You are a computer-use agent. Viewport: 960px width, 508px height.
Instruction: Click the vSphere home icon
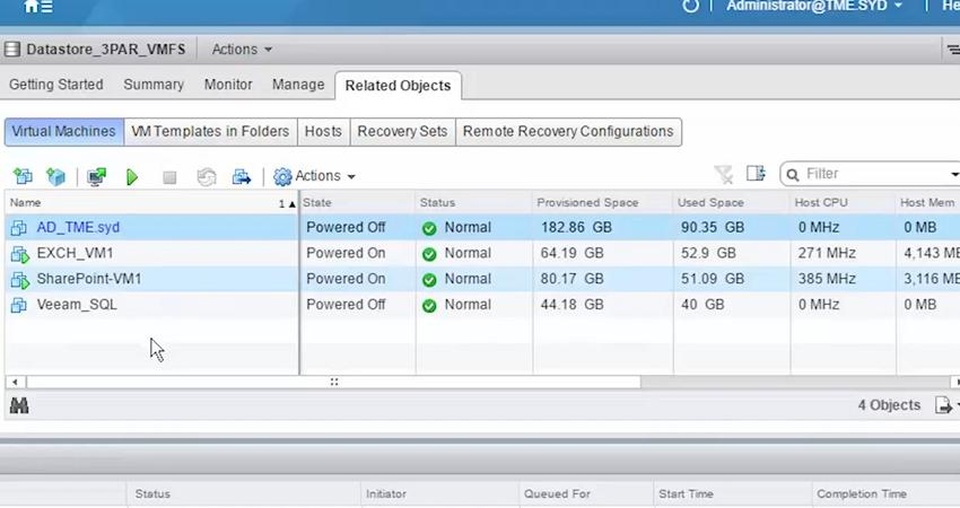37,7
